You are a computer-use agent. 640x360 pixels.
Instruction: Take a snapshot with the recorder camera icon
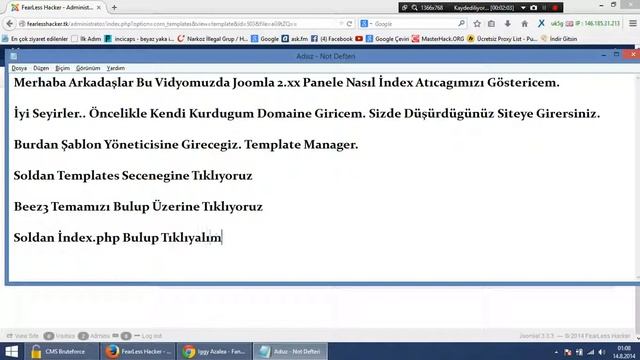[533, 8]
